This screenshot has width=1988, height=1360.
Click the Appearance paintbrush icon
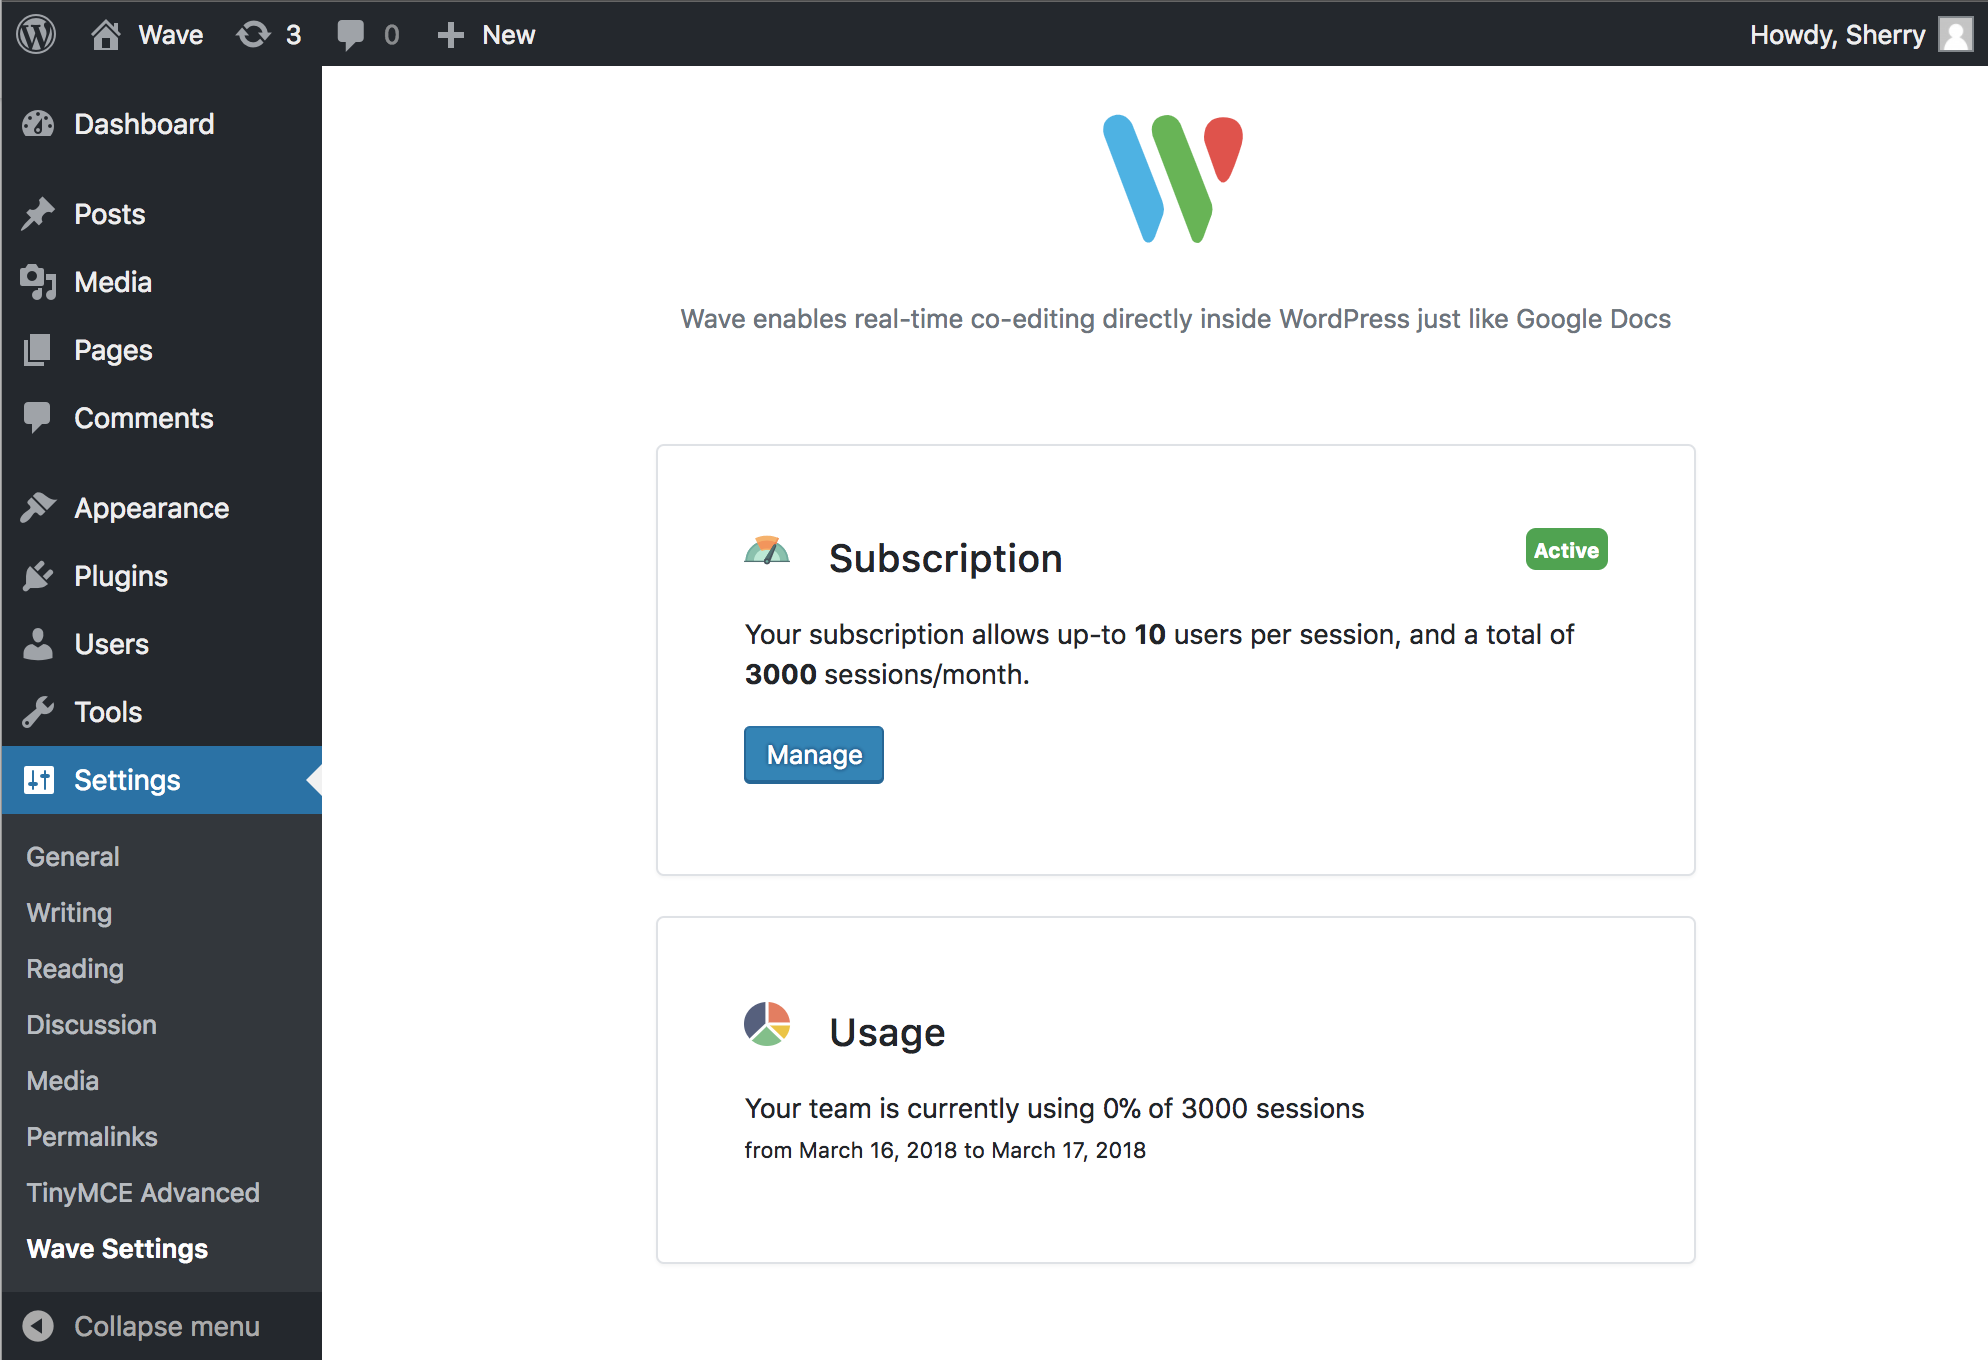38,508
